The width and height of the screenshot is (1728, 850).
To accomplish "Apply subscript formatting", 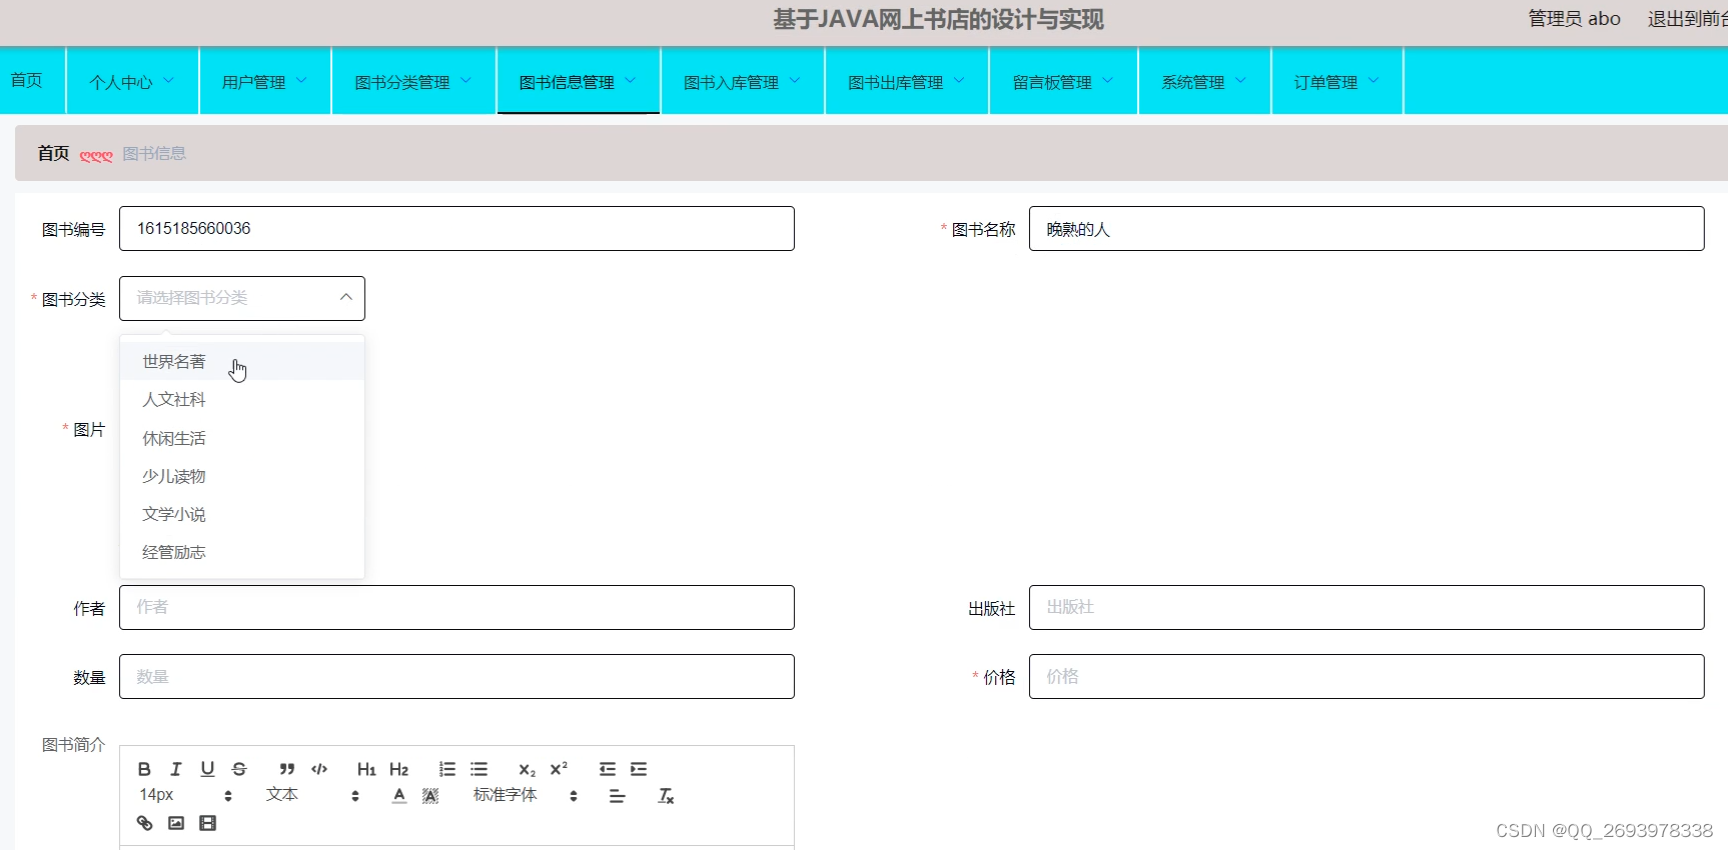I will click(527, 769).
